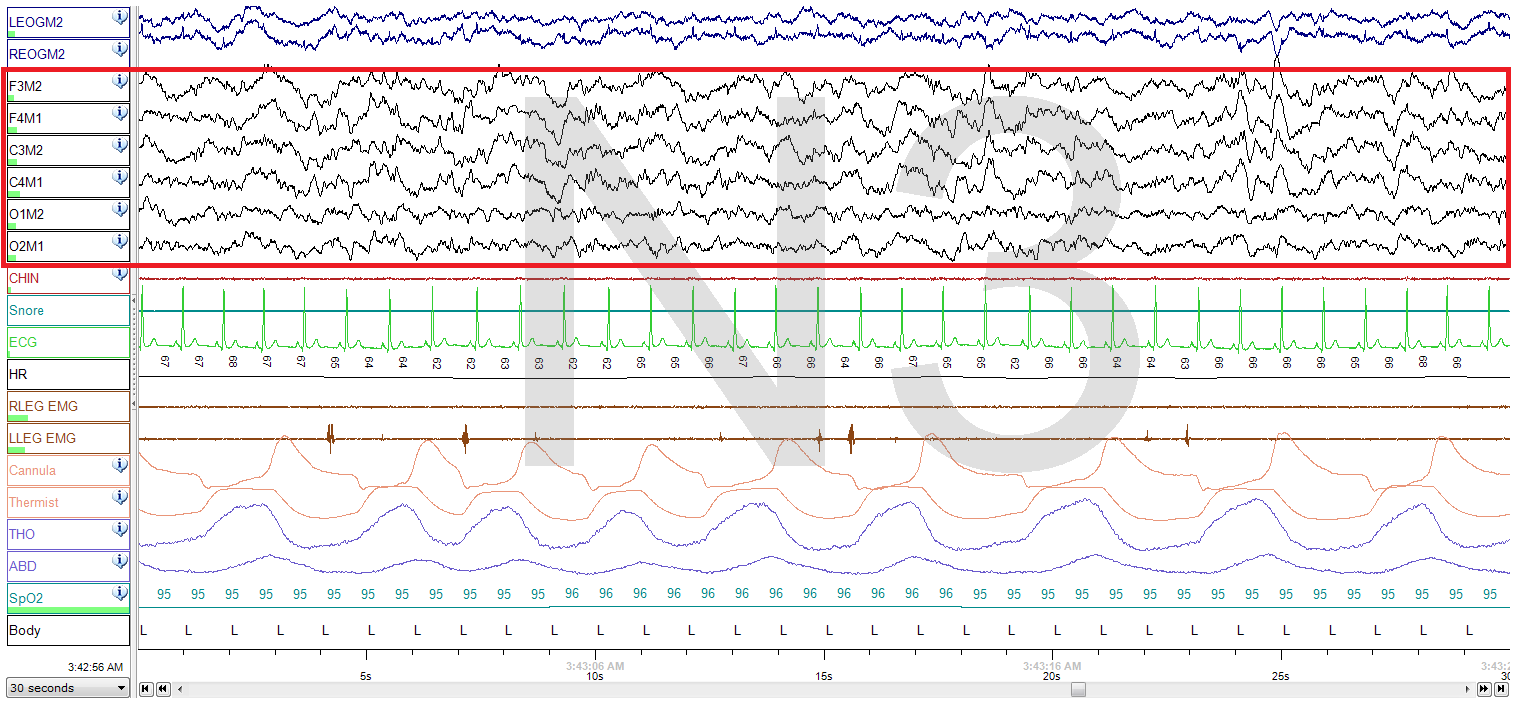1514x706 pixels.
Task: Click the scrollbar left arrow
Action: pyautogui.click(x=180, y=689)
